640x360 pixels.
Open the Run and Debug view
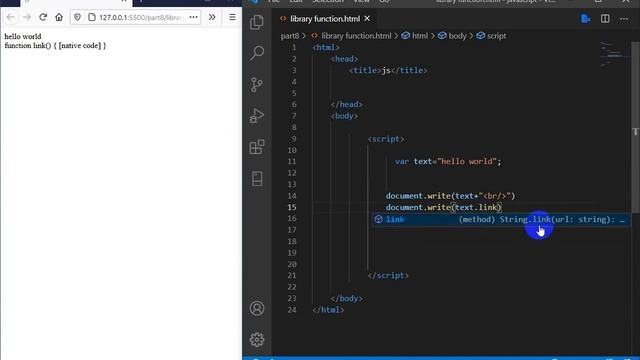coord(257,116)
